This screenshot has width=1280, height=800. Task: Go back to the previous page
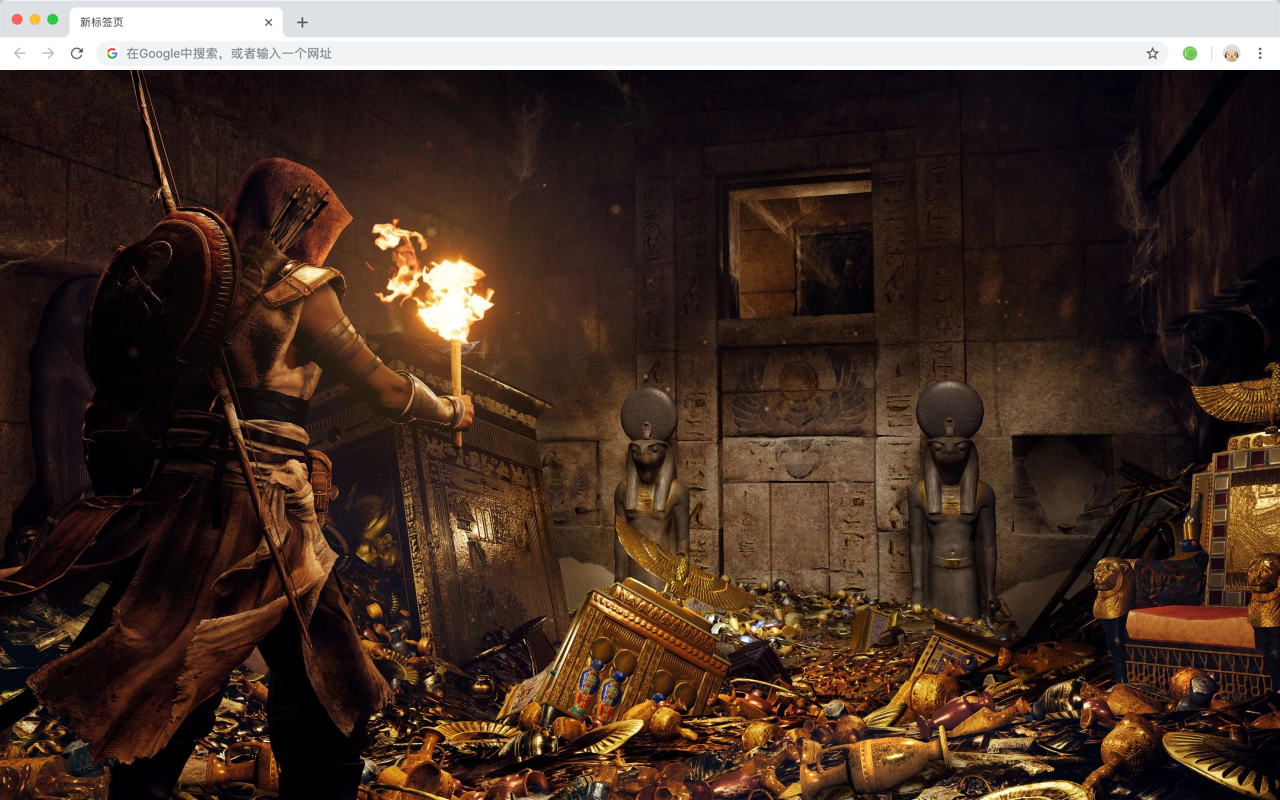click(x=20, y=53)
